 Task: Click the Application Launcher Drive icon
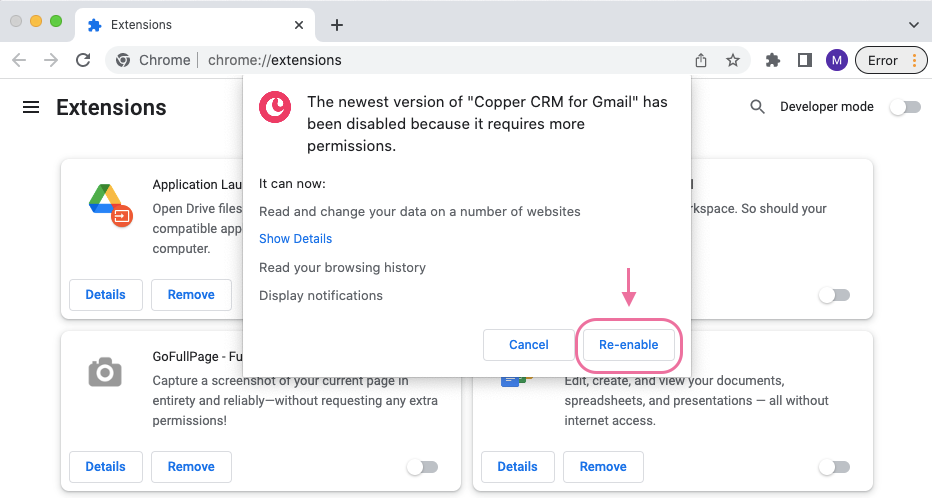click(x=110, y=205)
